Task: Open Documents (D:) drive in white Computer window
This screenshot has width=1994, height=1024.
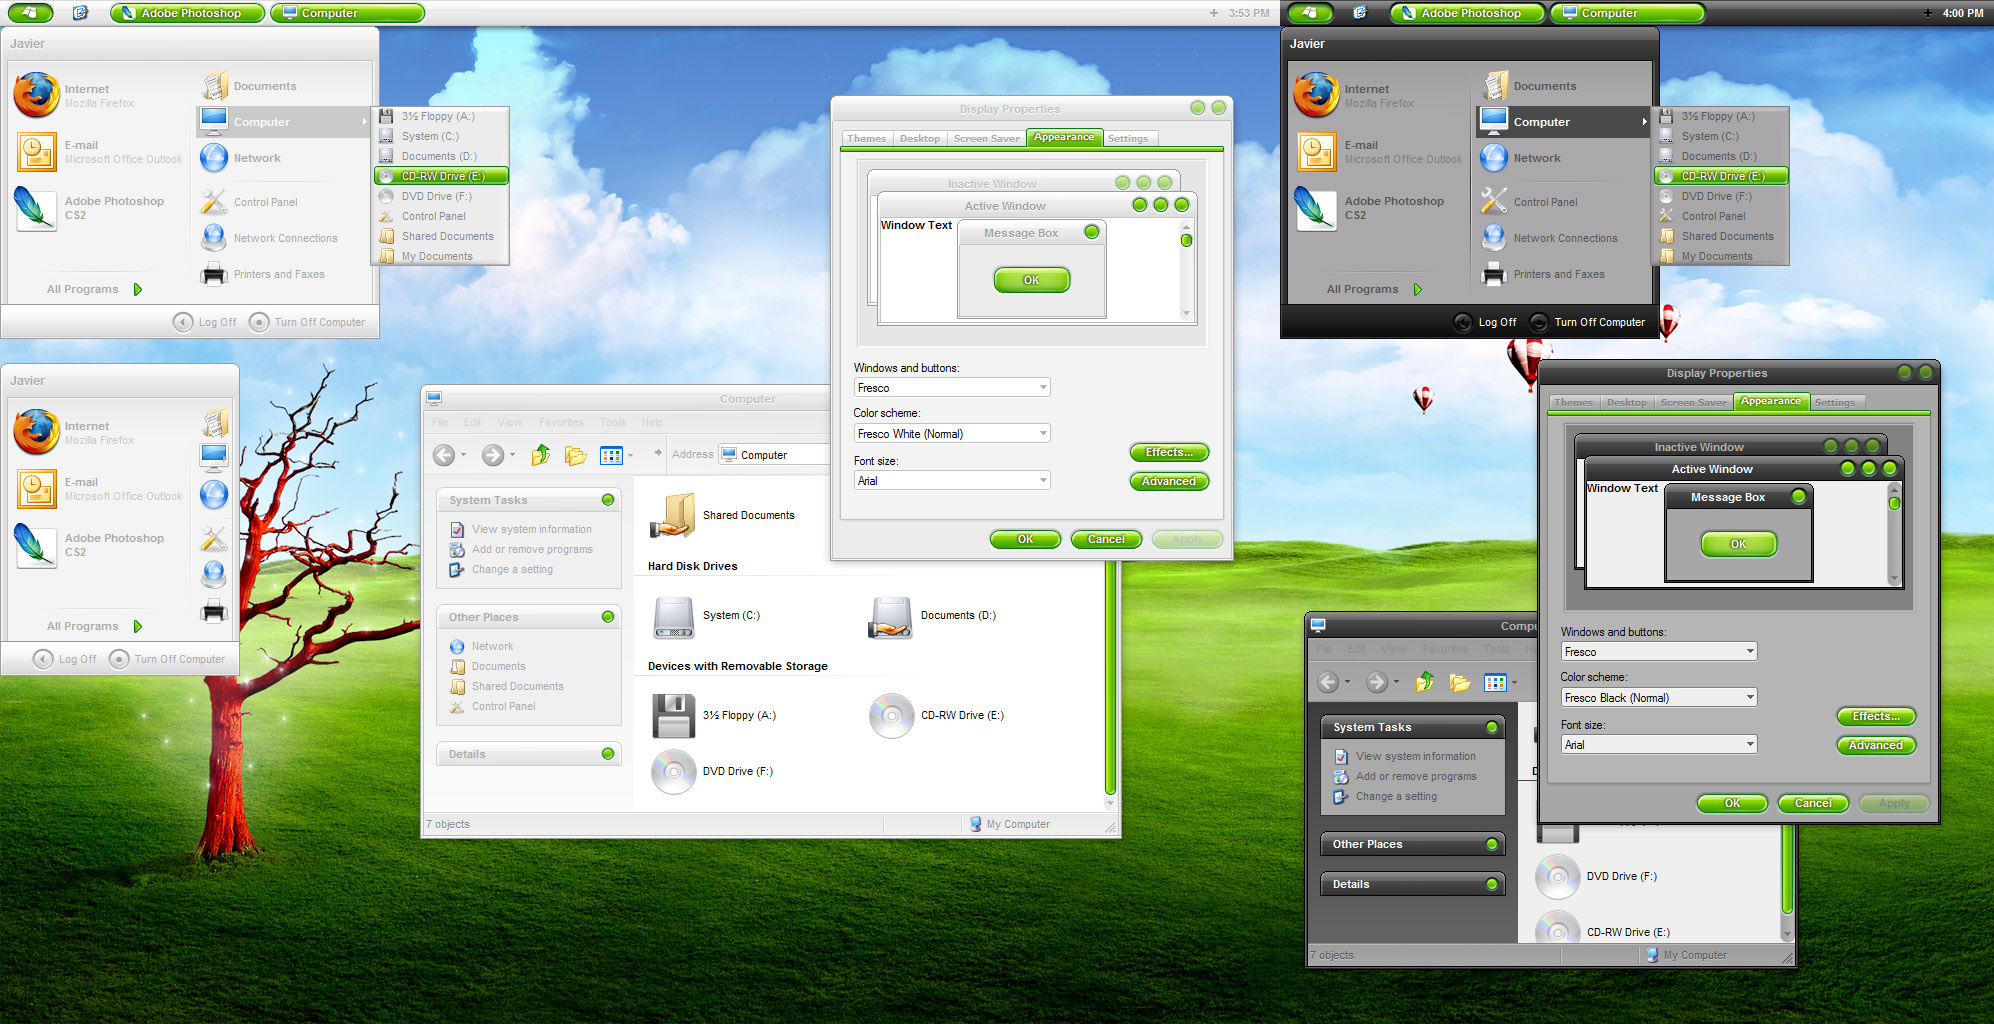Action: (890, 616)
